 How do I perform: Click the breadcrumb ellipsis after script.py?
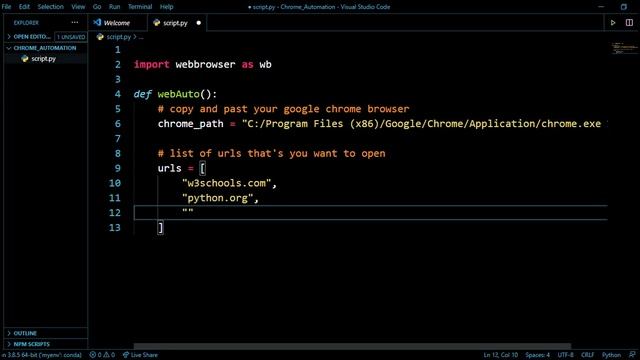(141, 37)
